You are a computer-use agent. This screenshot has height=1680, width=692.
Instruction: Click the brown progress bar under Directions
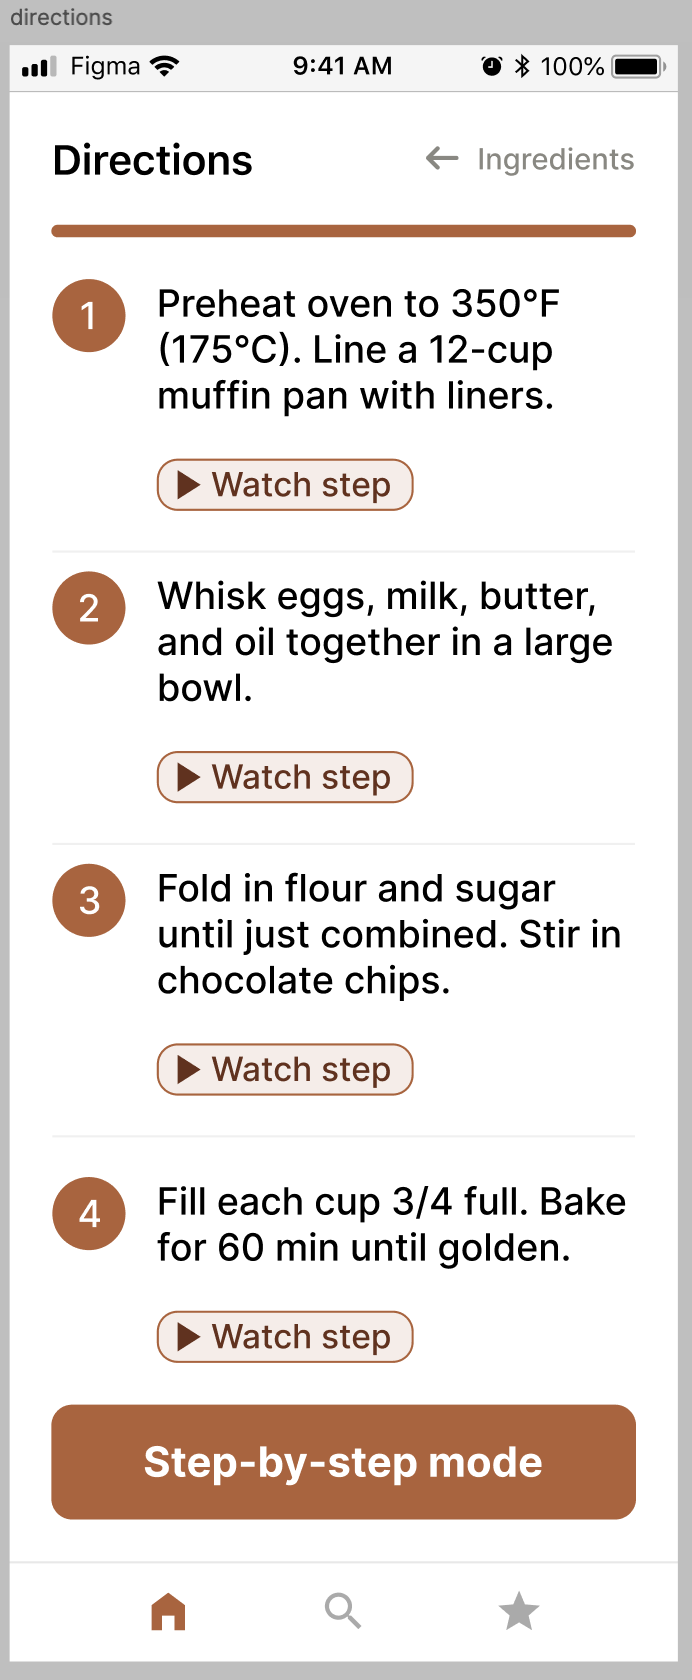click(x=343, y=231)
